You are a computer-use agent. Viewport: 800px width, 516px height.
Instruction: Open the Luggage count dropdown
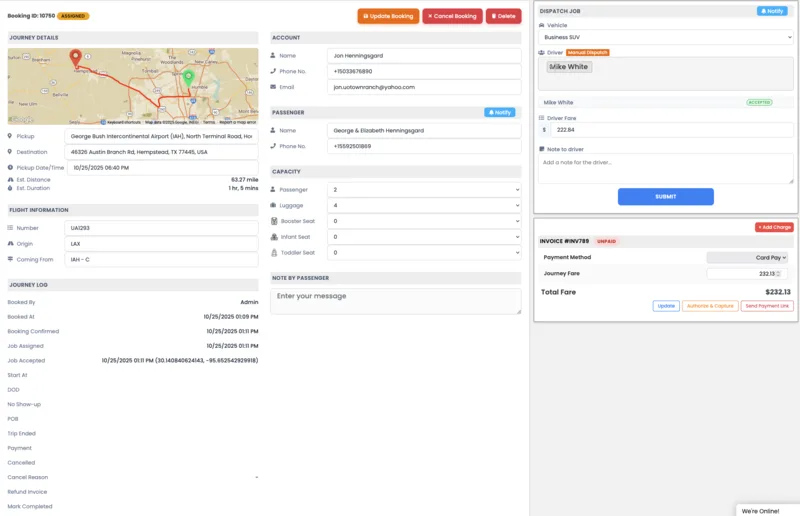[x=424, y=205]
